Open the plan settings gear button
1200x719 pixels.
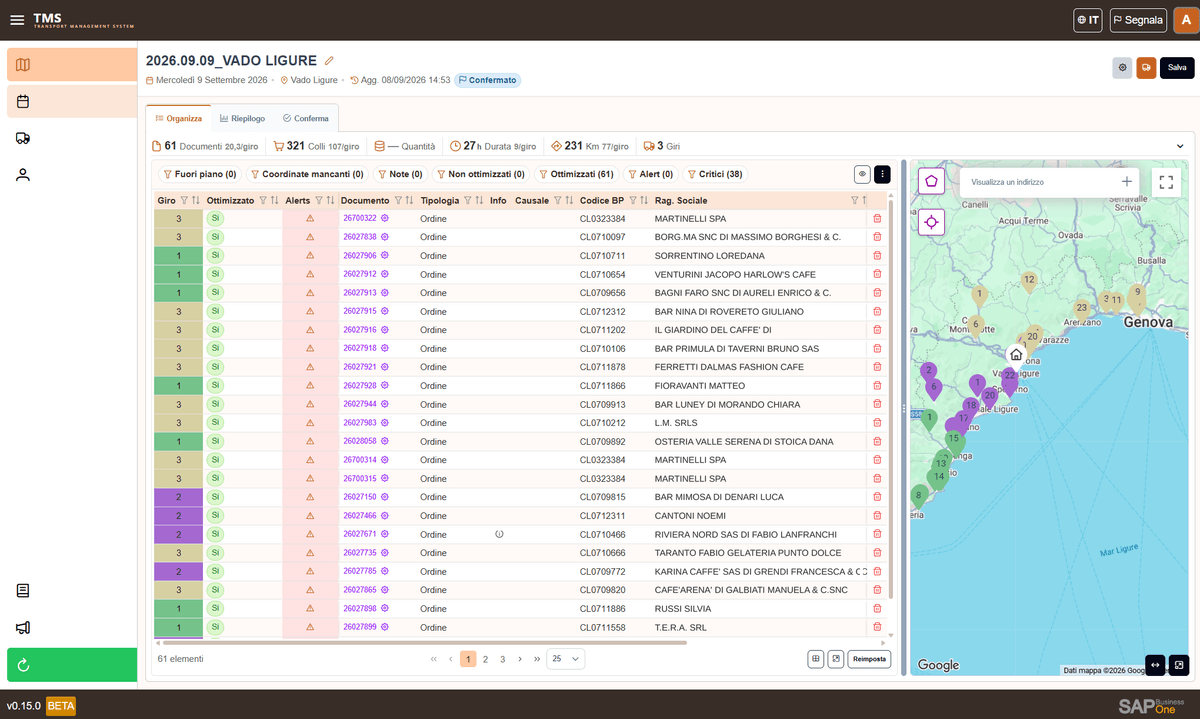pyautogui.click(x=1123, y=68)
